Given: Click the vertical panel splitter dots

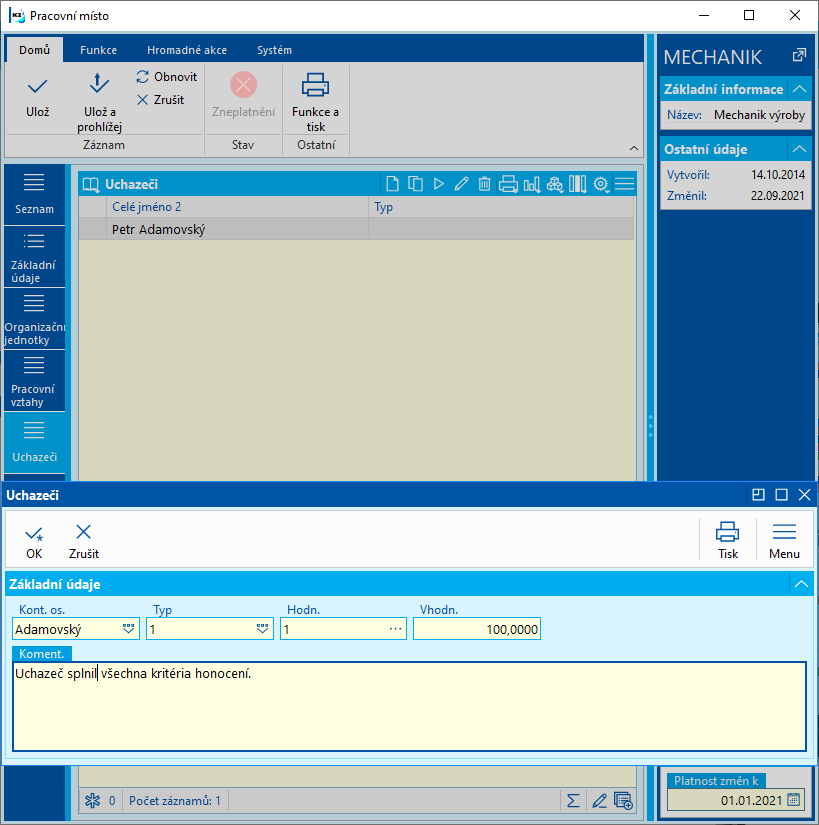Looking at the screenshot, I should [650, 426].
